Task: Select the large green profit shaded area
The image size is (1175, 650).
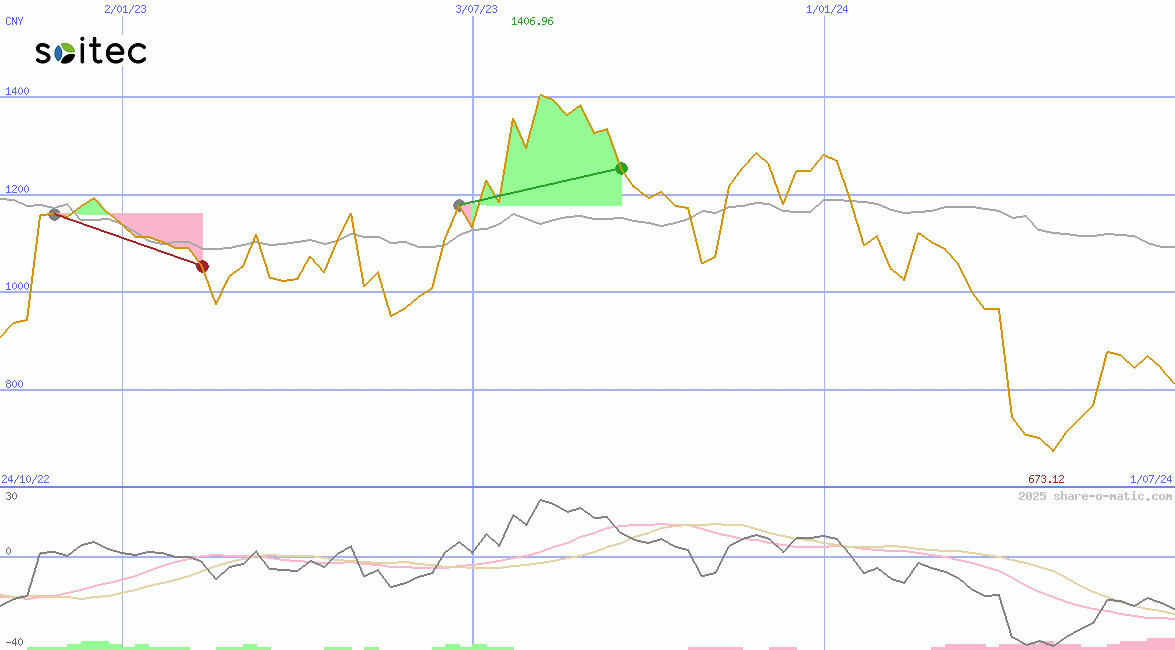Action: (x=560, y=160)
